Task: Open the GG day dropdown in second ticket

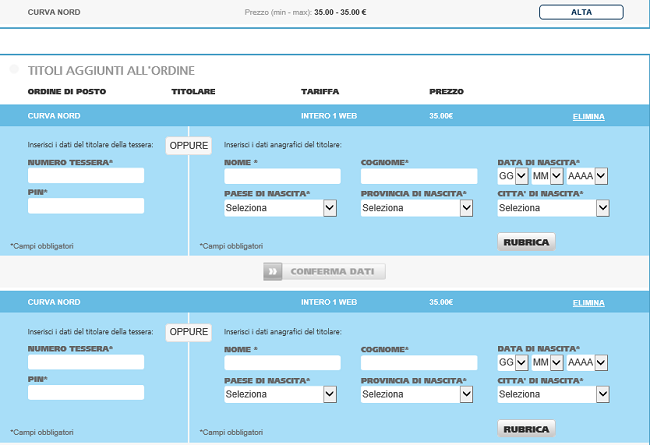Action: point(513,362)
